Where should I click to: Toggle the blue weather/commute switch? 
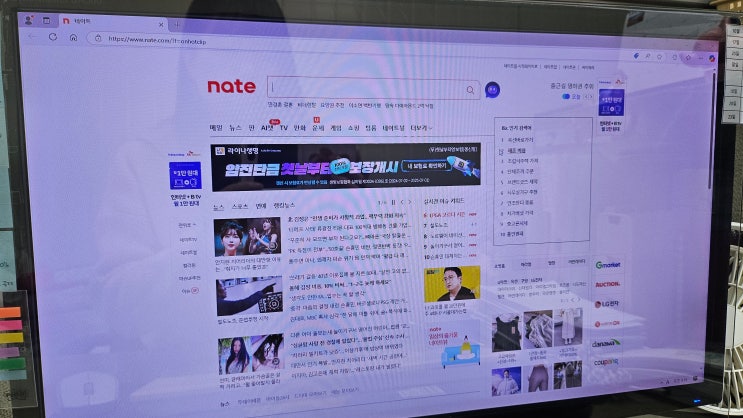pyautogui.click(x=566, y=96)
